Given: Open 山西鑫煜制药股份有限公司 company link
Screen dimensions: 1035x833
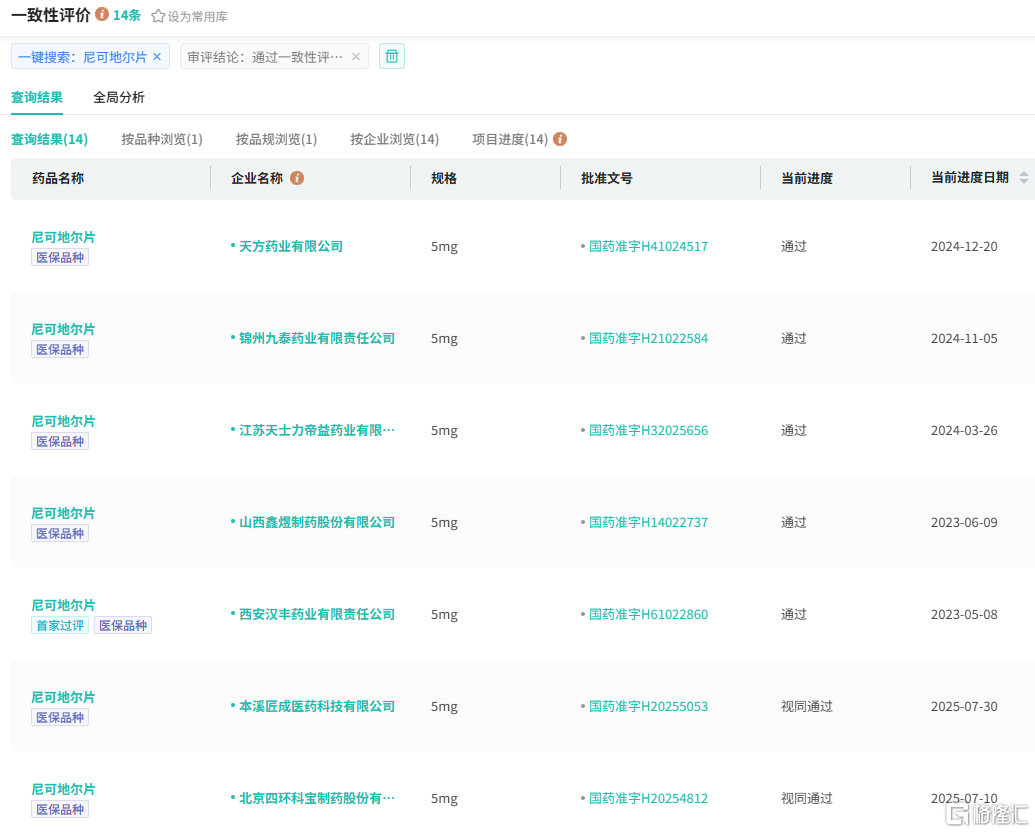Looking at the screenshot, I should [317, 522].
